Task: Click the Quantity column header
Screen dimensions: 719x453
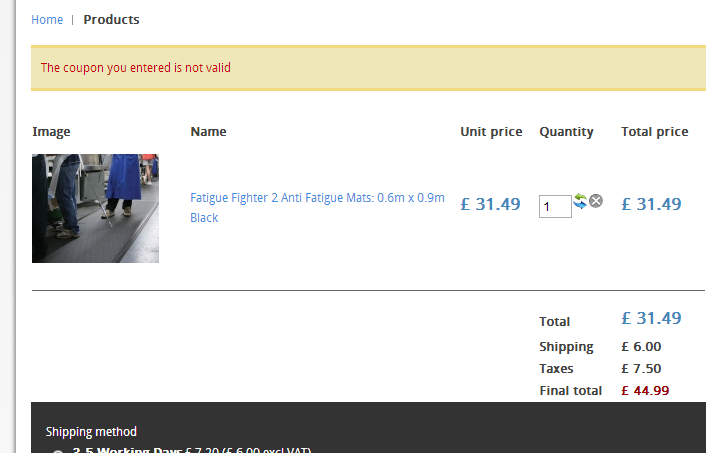Action: (x=566, y=132)
